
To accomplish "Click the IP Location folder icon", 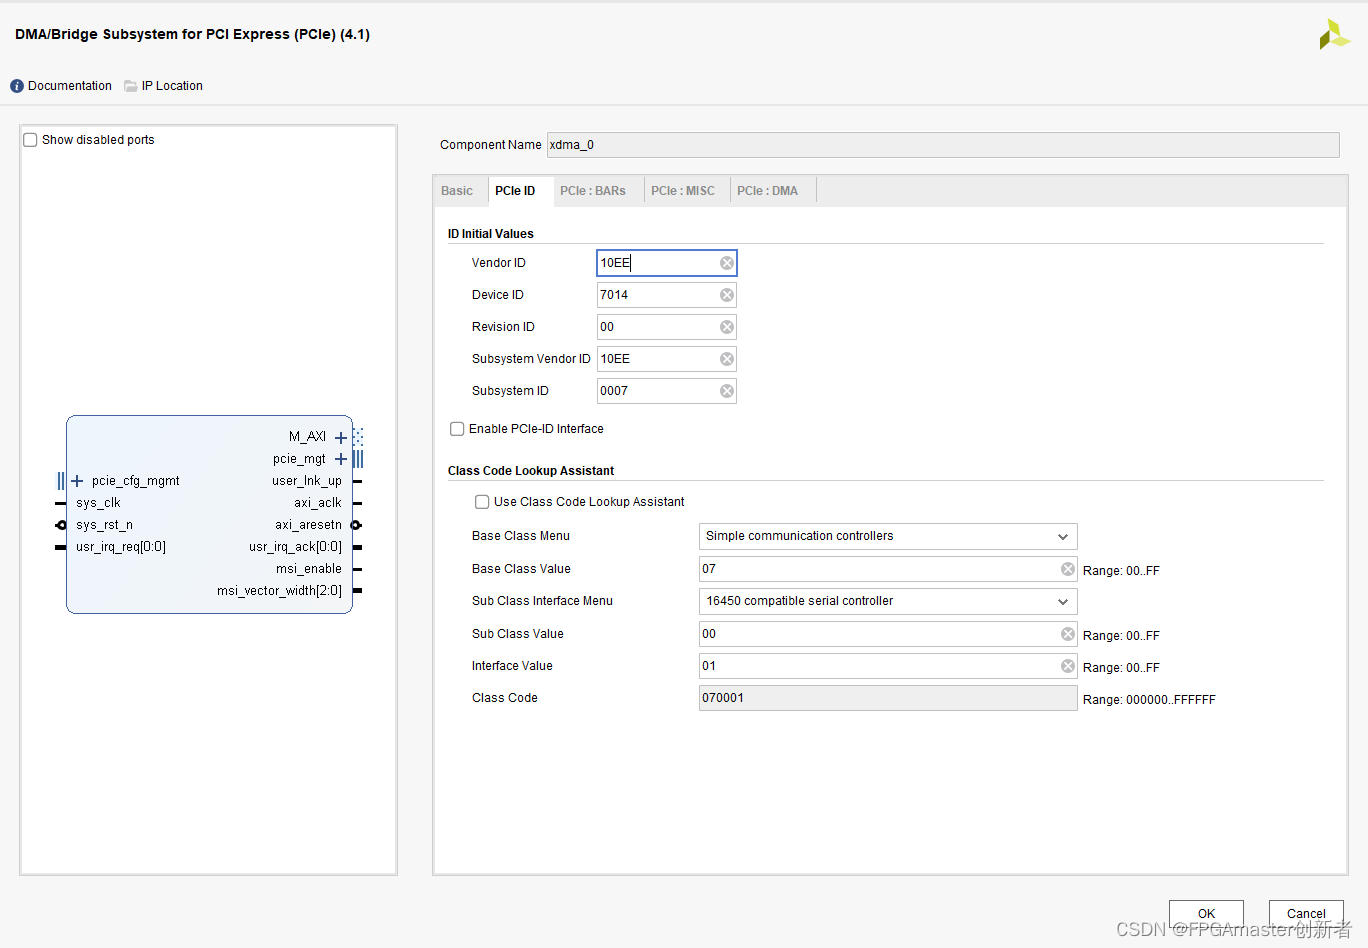I will click(x=131, y=86).
